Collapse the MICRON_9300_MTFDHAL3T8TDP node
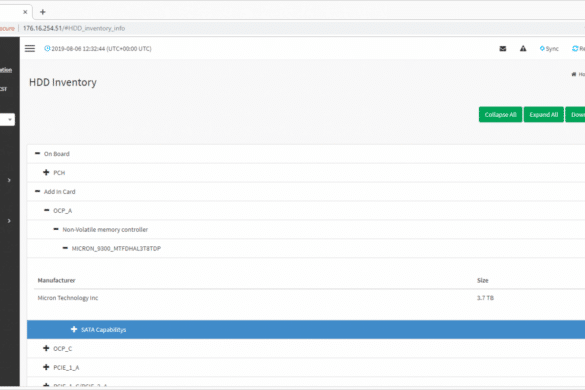The image size is (585, 390). (65, 248)
